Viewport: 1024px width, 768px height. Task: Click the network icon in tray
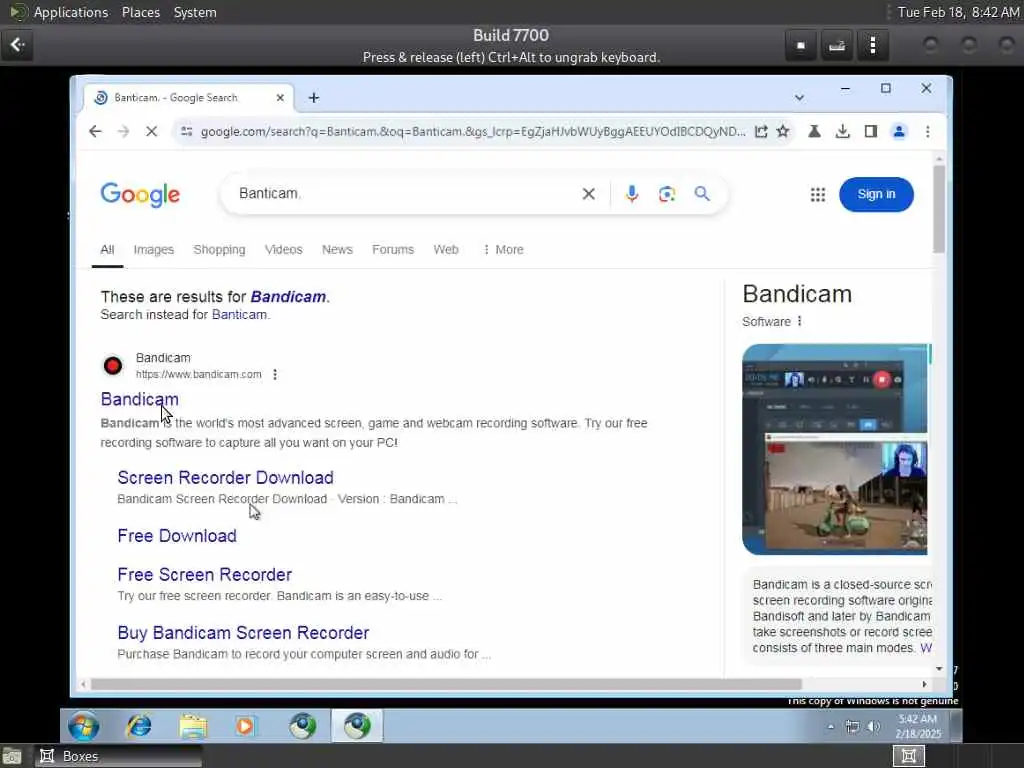(852, 726)
